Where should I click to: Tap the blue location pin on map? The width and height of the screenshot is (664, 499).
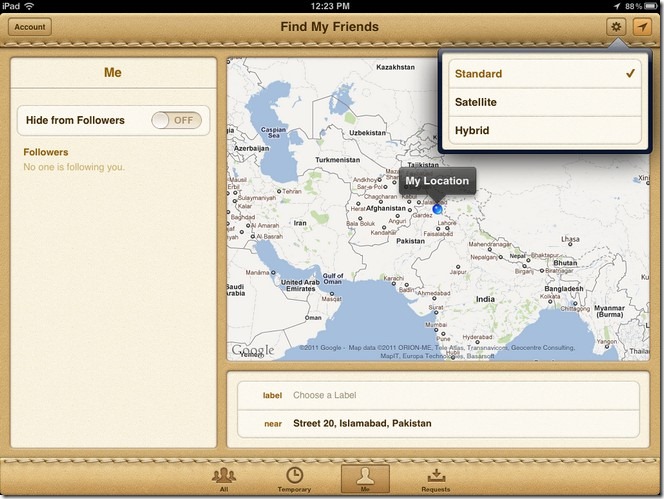coord(437,208)
